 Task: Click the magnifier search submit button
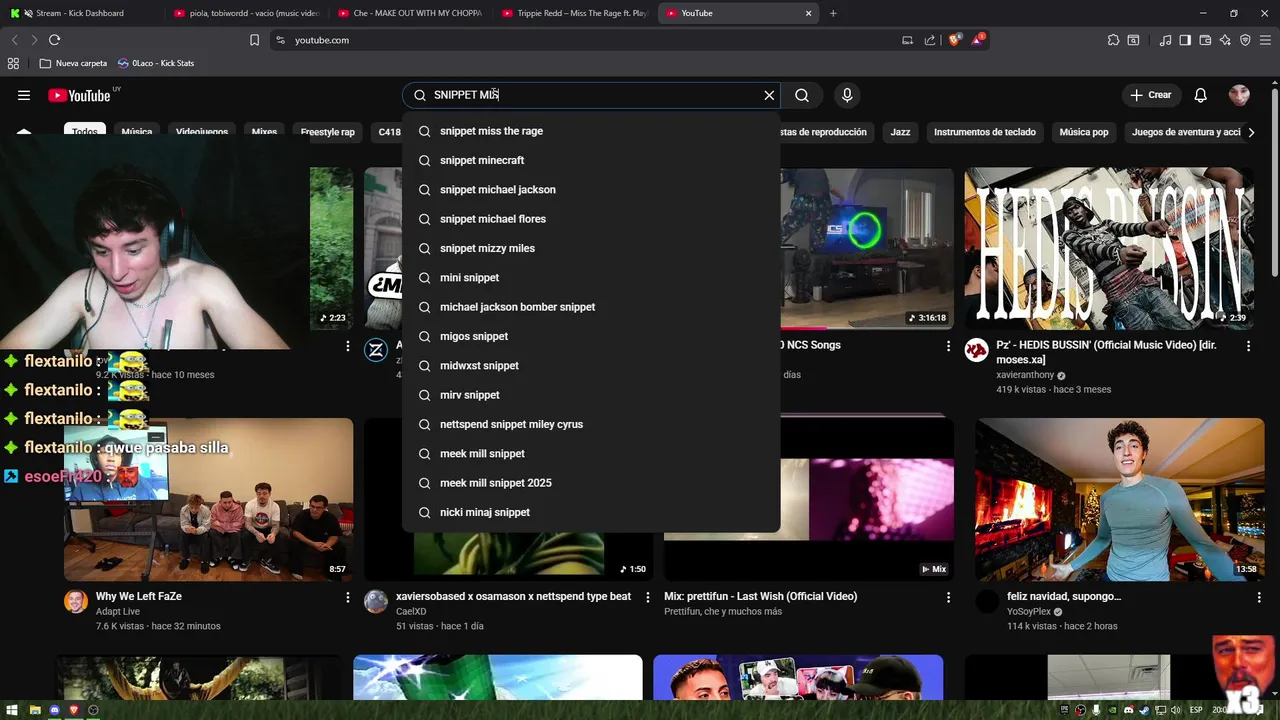[802, 95]
